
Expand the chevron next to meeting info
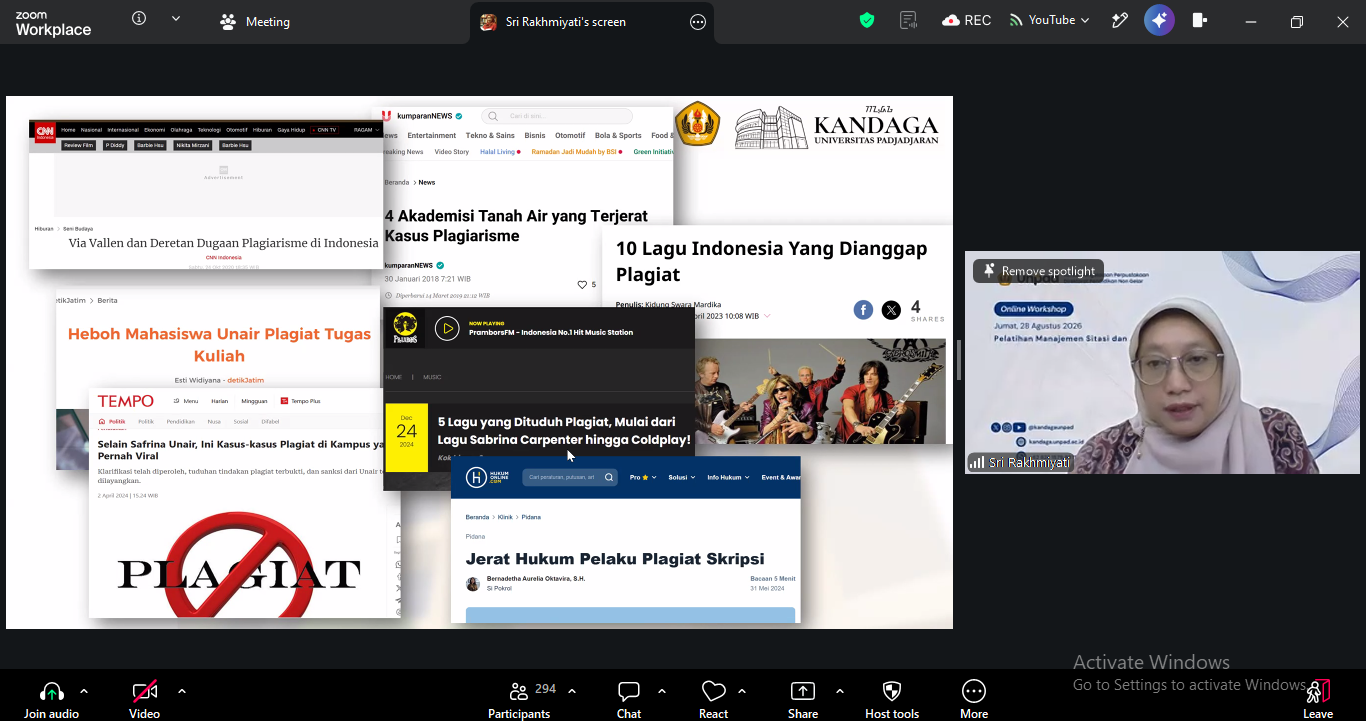pos(176,19)
